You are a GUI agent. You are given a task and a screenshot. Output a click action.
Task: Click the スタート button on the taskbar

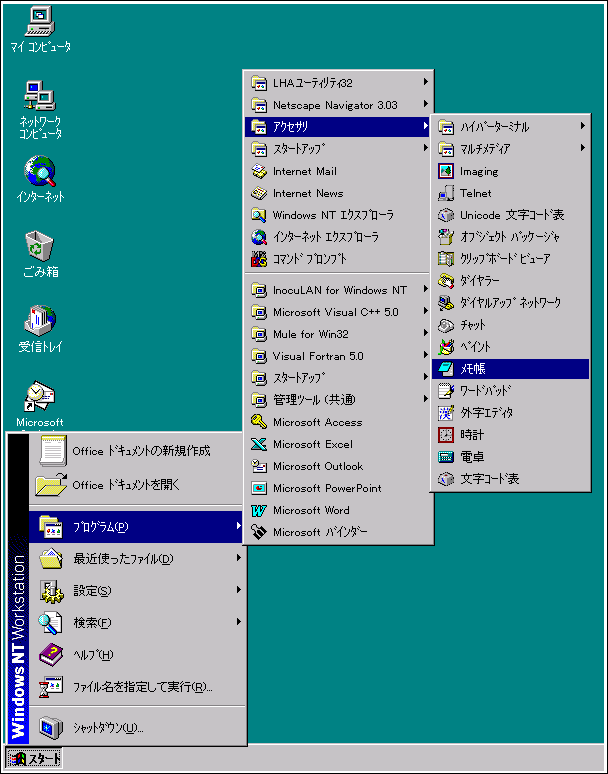34,759
